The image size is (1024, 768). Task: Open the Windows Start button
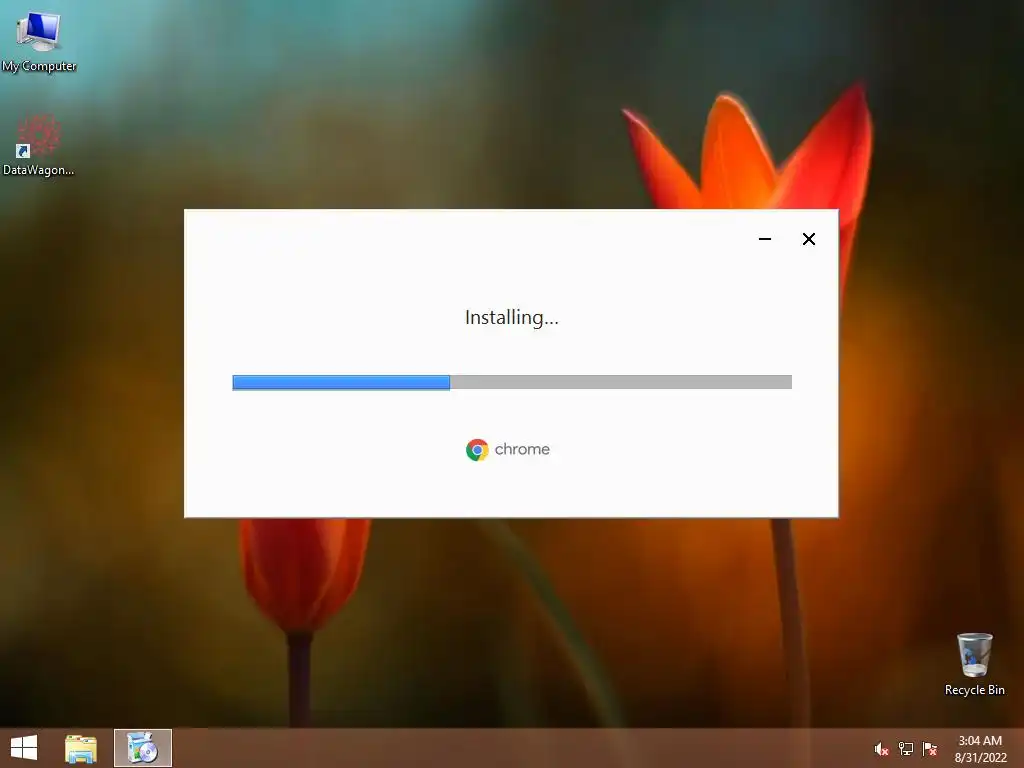pyautogui.click(x=24, y=748)
